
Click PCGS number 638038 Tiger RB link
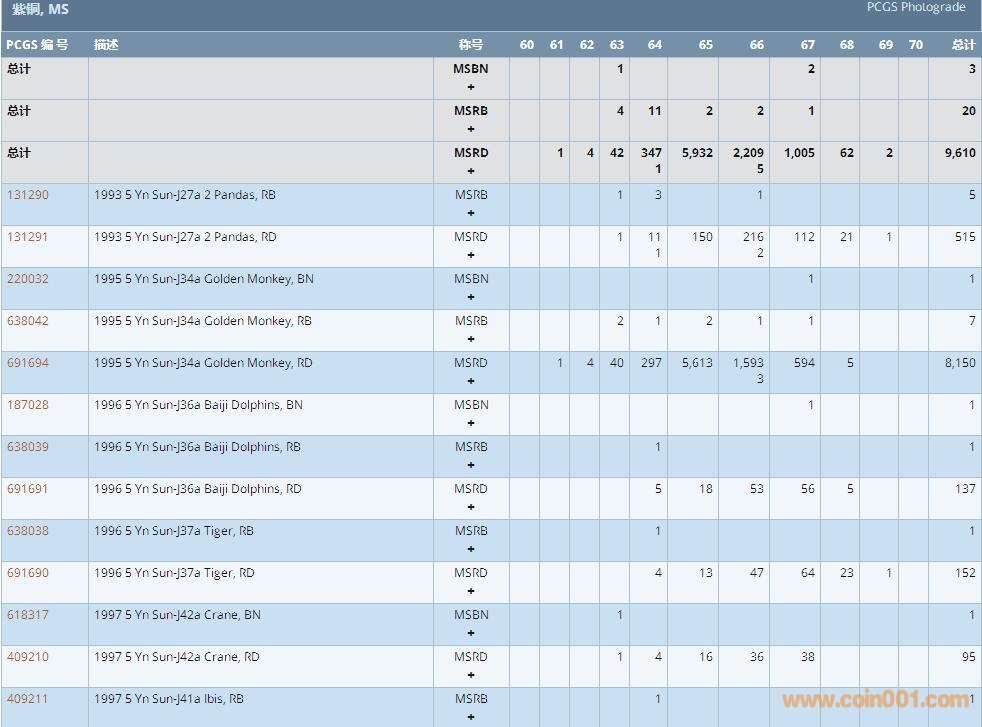[28, 531]
